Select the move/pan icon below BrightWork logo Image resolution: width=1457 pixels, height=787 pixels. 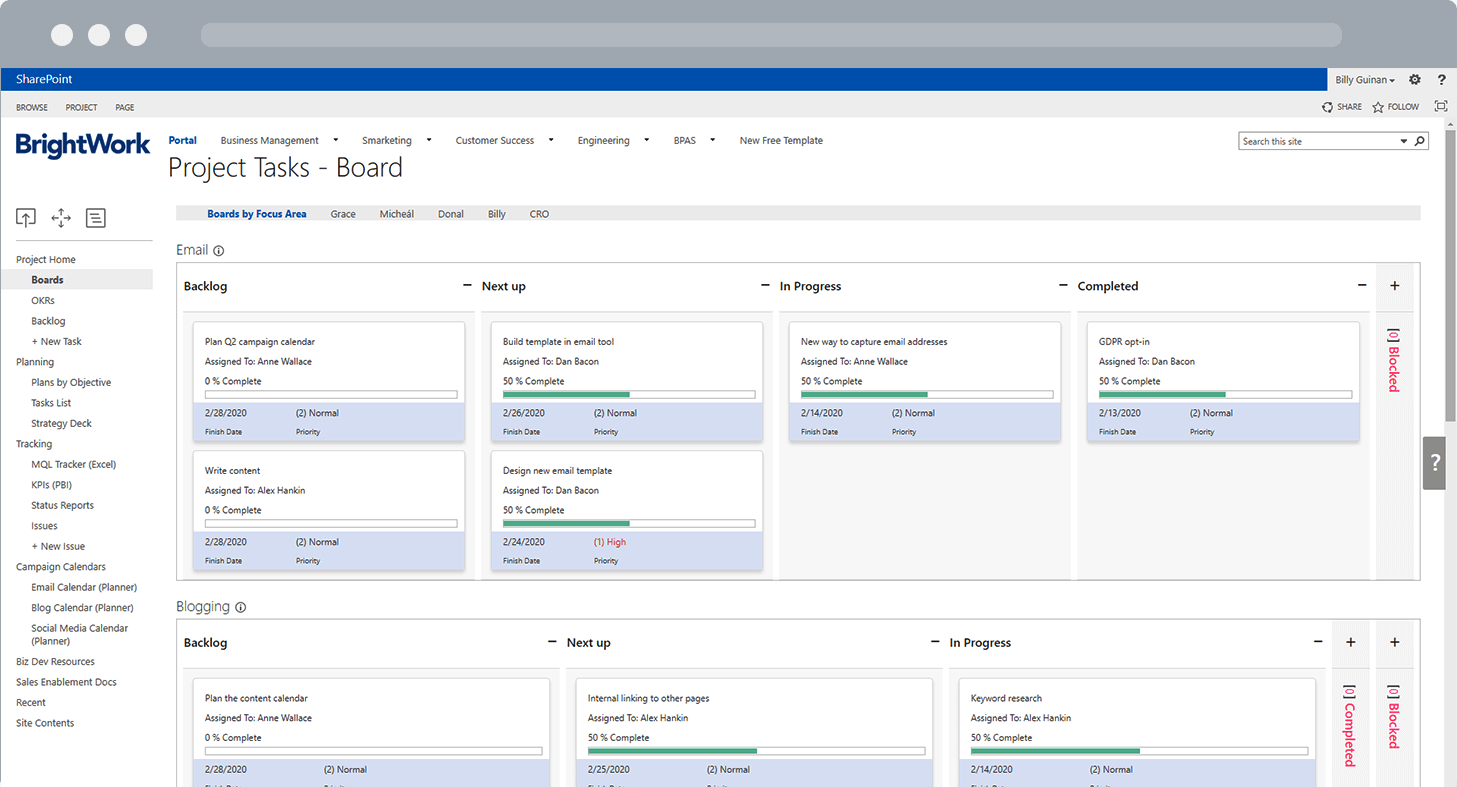pyautogui.click(x=60, y=217)
